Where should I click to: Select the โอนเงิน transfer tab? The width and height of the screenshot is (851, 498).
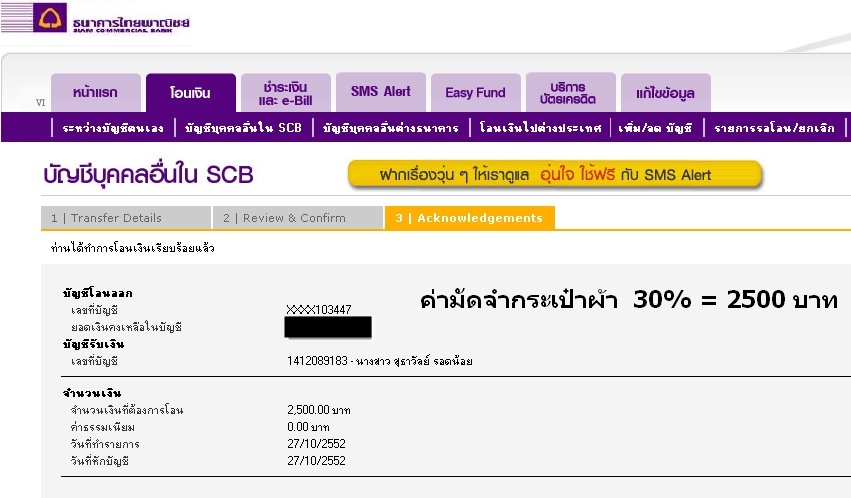tap(191, 93)
